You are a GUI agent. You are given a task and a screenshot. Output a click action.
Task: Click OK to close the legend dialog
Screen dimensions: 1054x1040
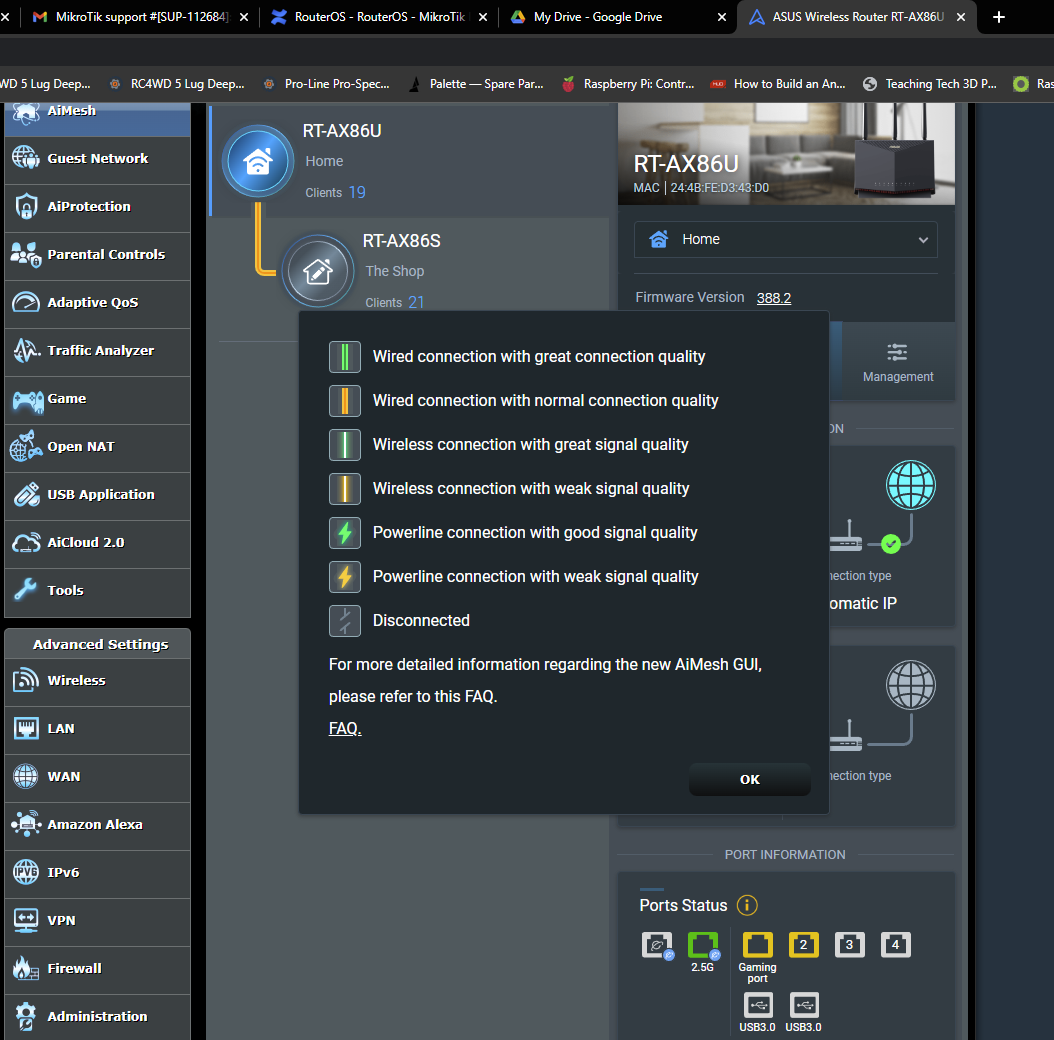point(749,779)
